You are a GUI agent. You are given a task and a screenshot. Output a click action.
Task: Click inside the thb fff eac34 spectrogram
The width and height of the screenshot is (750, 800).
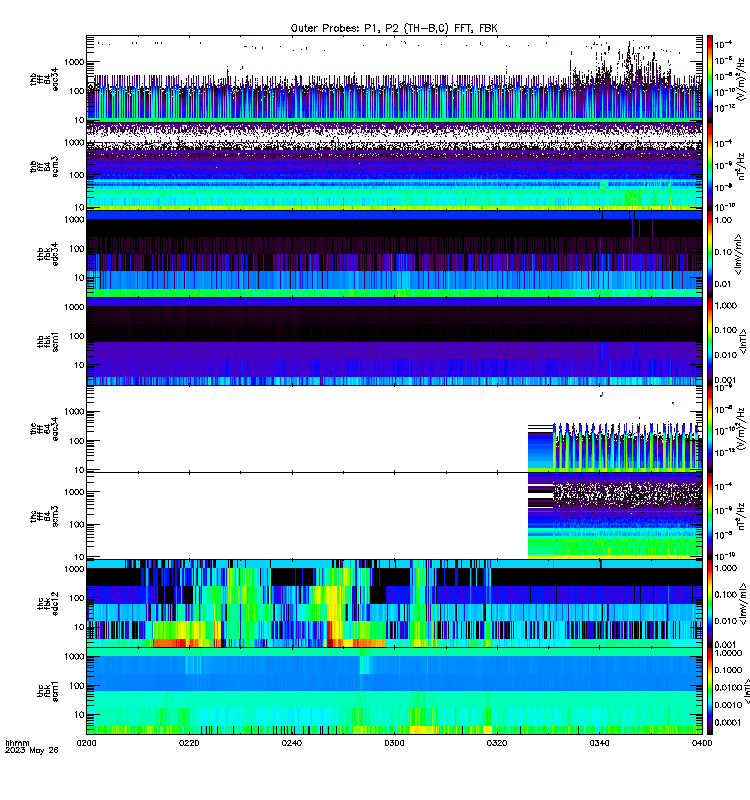tap(394, 79)
